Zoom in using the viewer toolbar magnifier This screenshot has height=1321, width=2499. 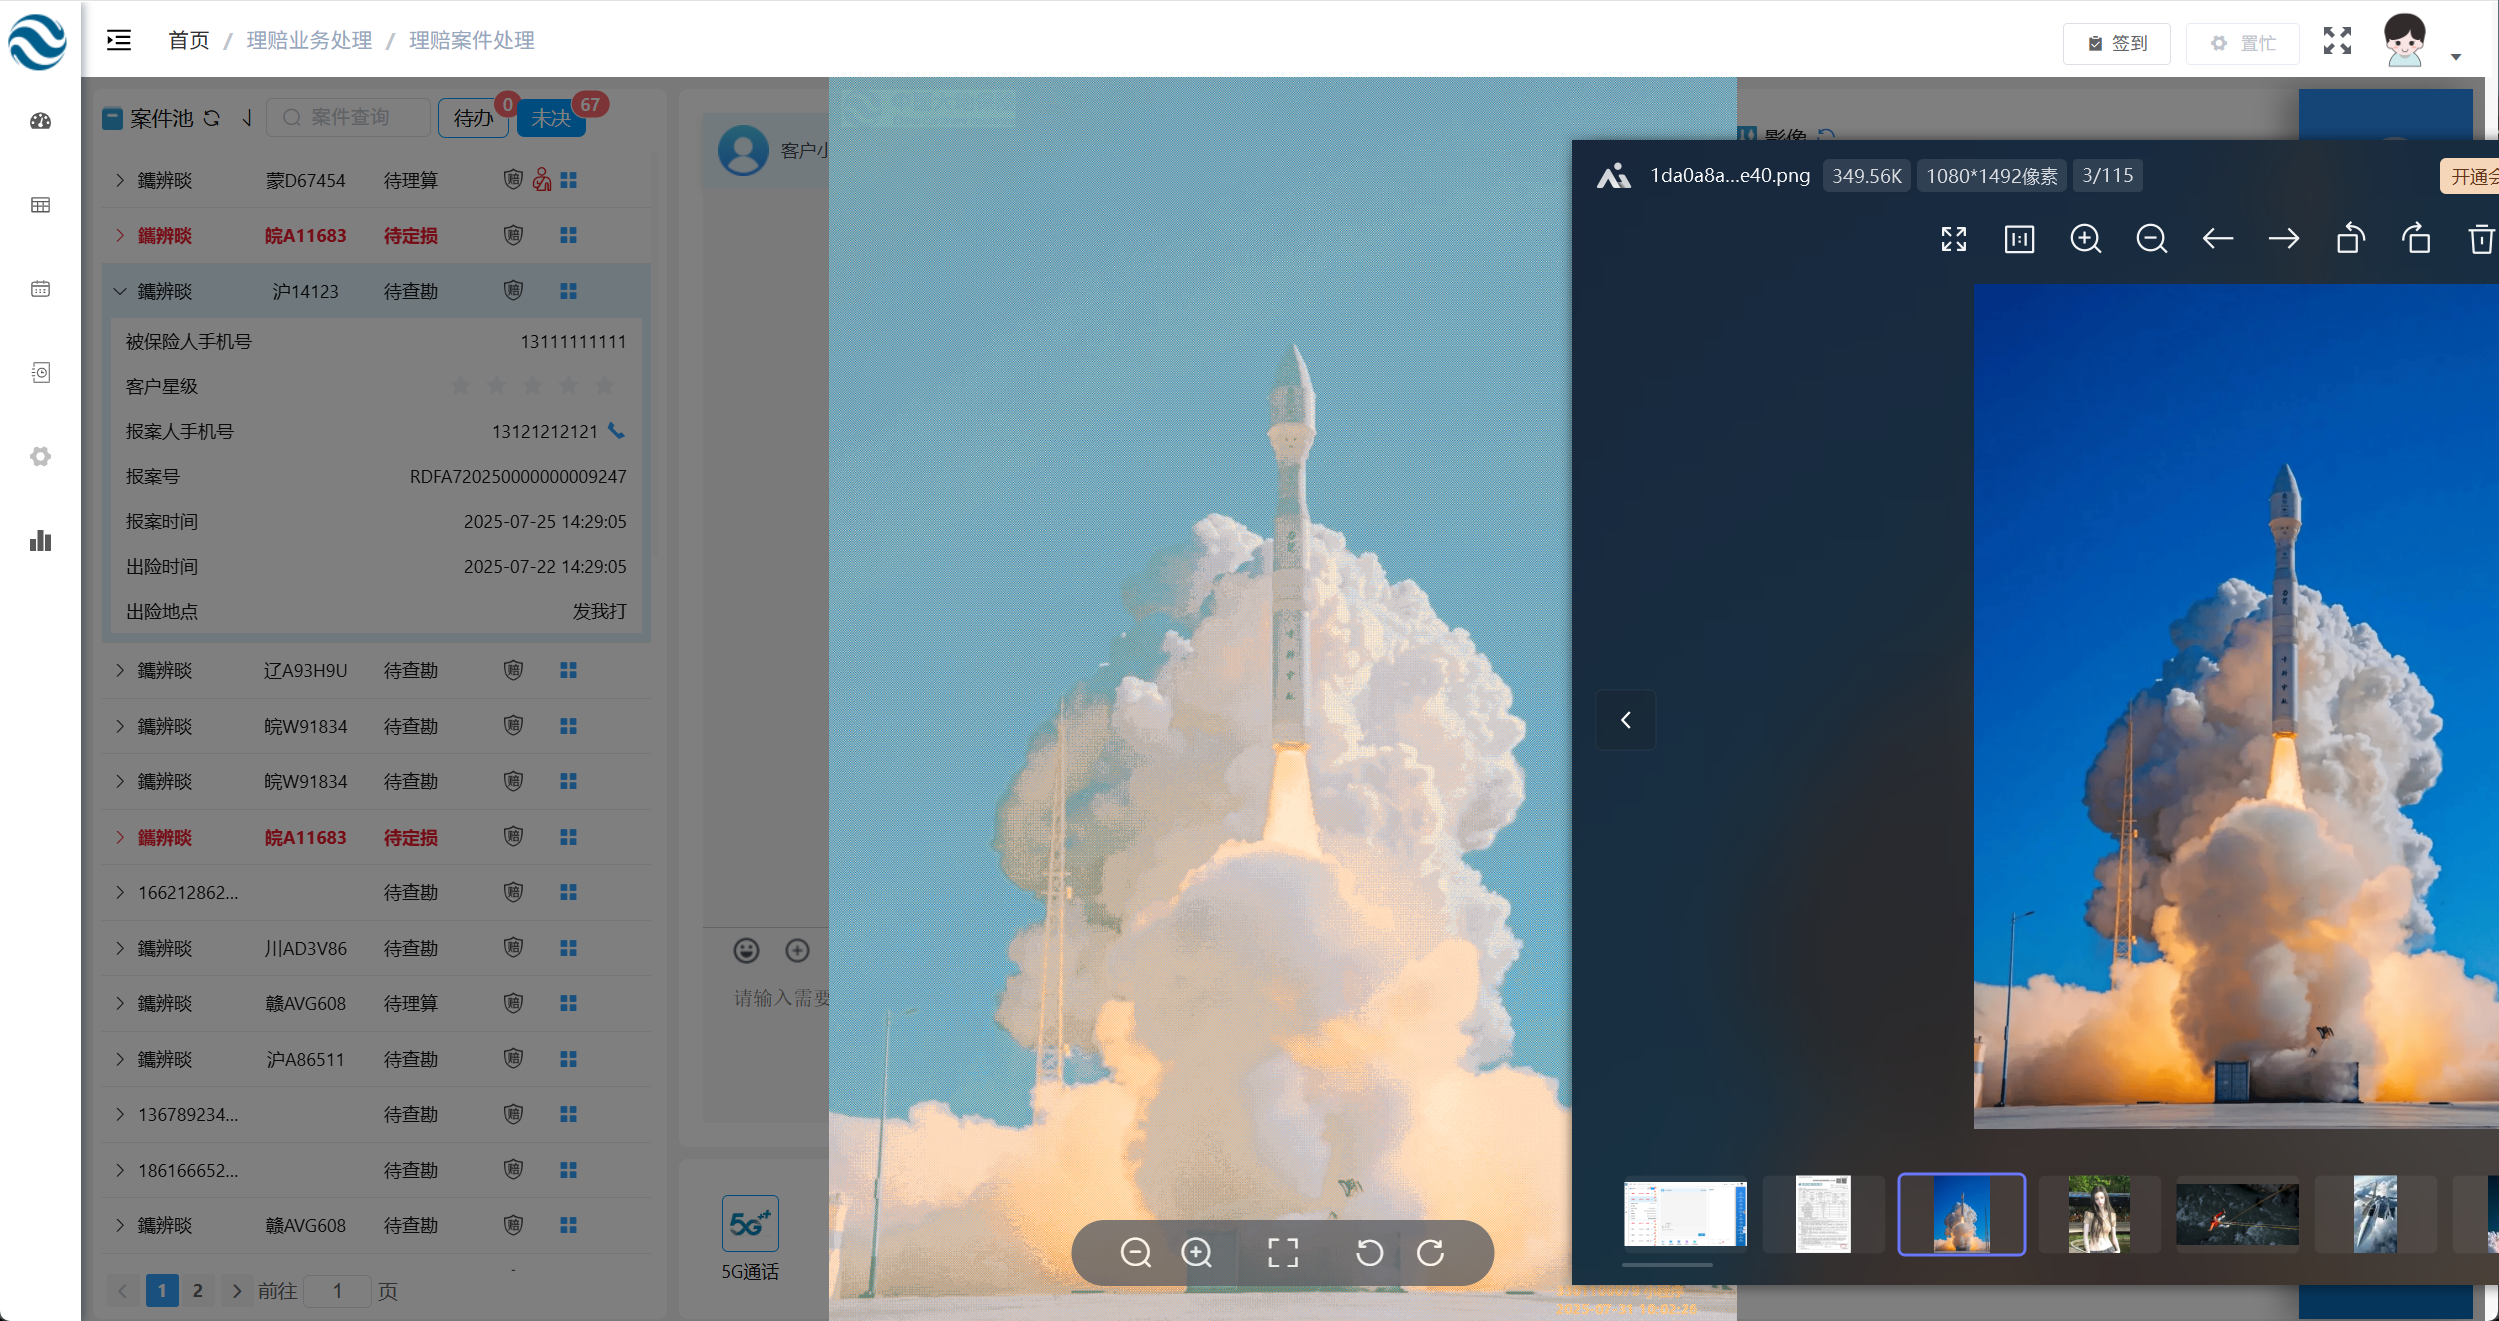click(x=2085, y=239)
